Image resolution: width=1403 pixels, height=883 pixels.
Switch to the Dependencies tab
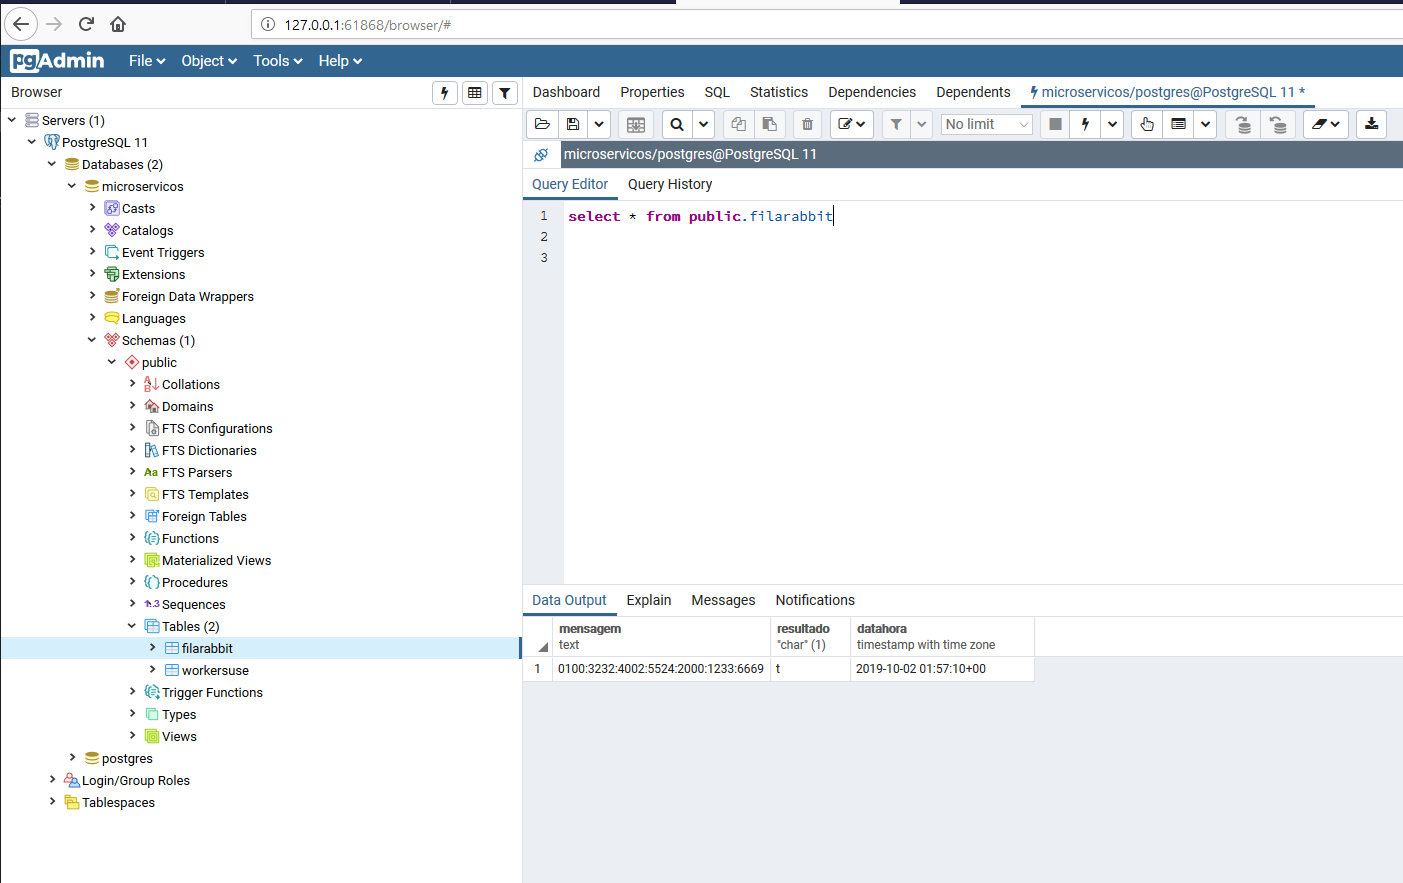point(872,92)
